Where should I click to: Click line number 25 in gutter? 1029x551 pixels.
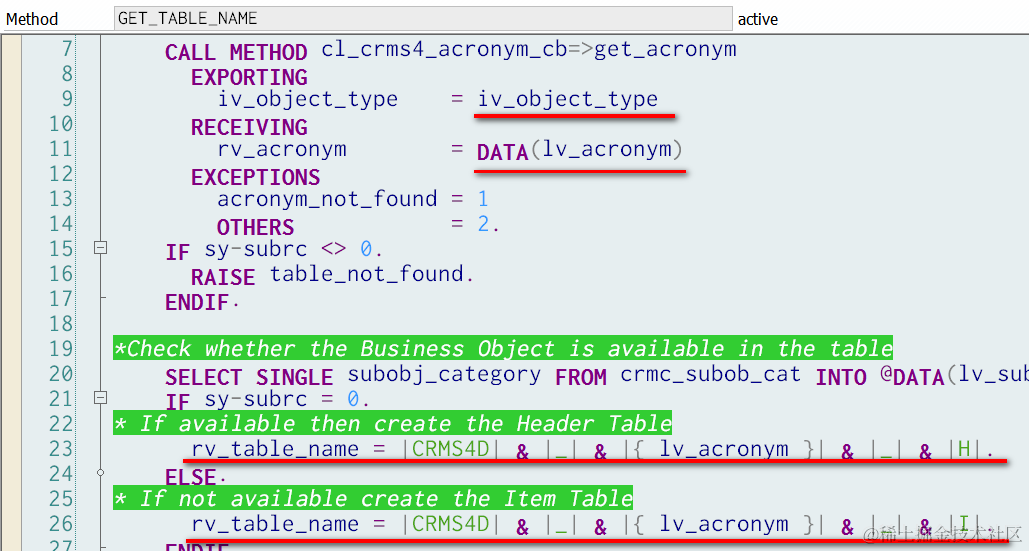(x=61, y=499)
